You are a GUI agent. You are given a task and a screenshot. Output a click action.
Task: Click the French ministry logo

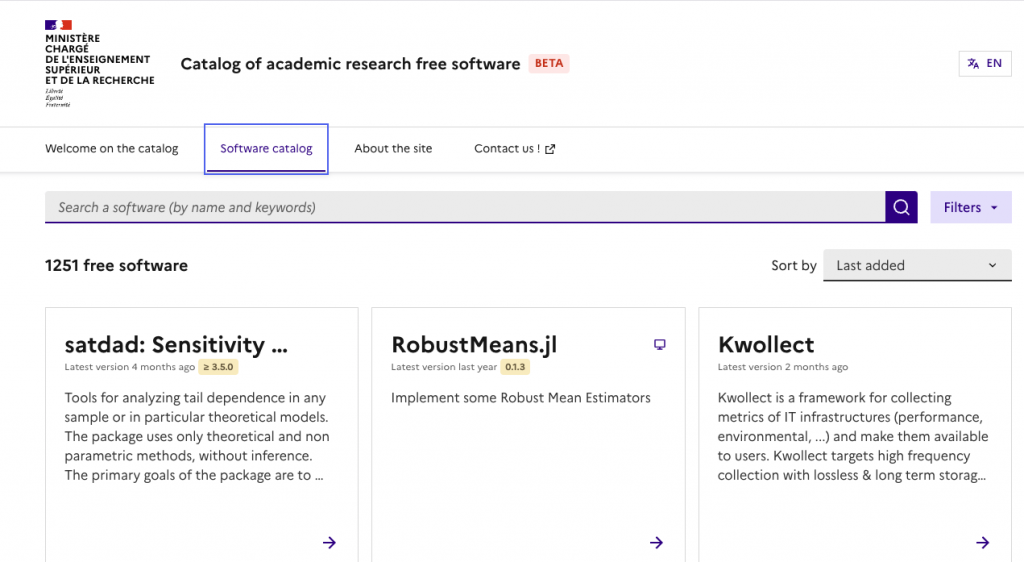pos(99,63)
